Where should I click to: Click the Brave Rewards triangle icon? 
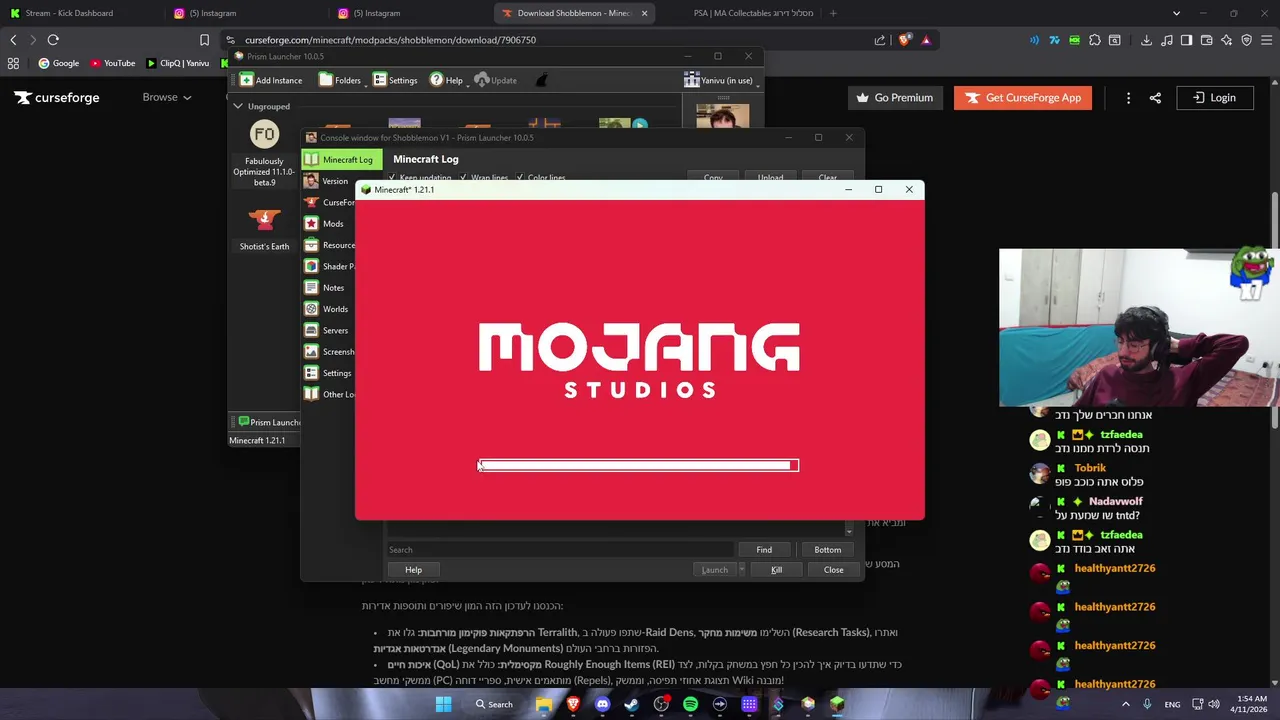point(926,40)
